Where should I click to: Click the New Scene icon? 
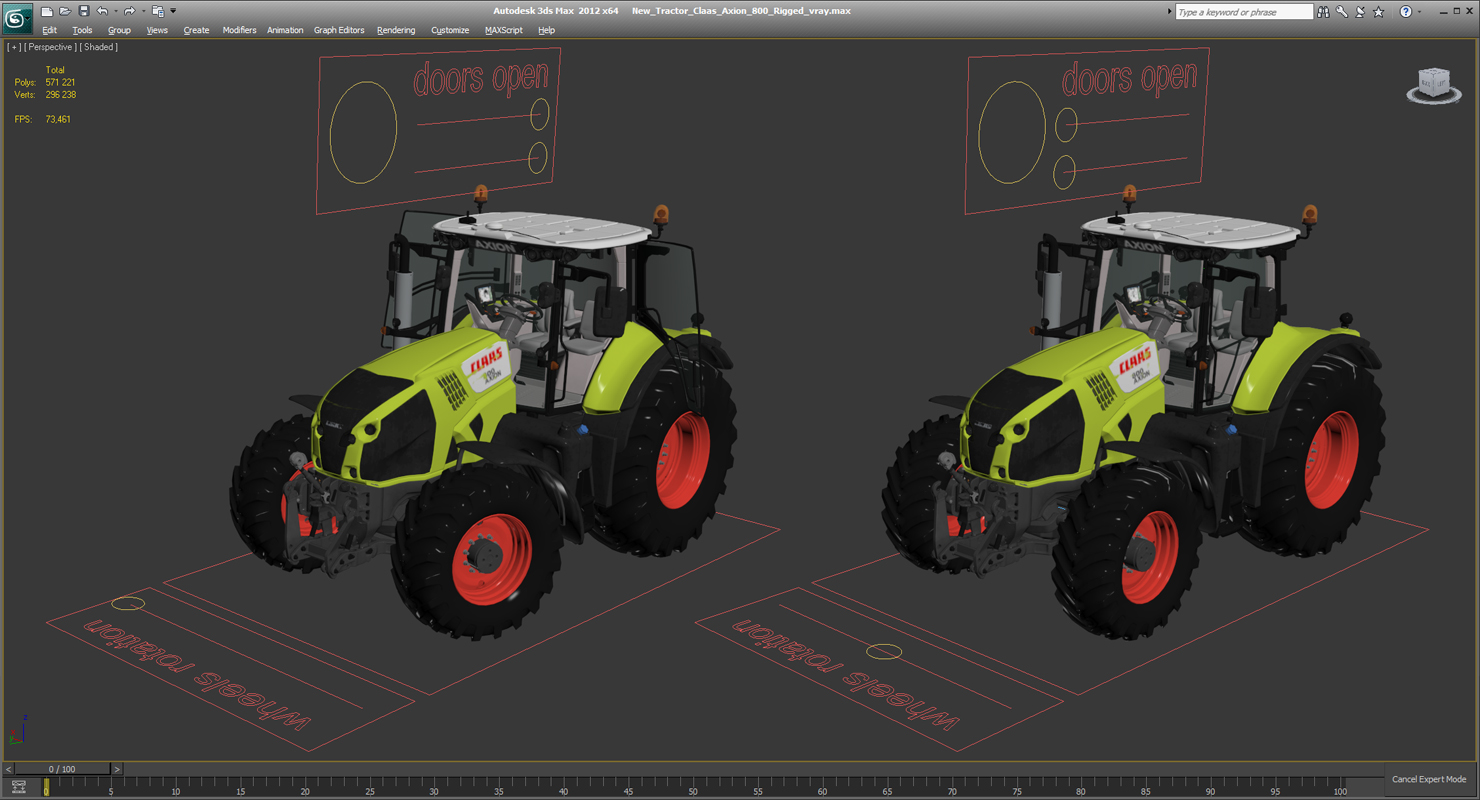click(x=47, y=12)
